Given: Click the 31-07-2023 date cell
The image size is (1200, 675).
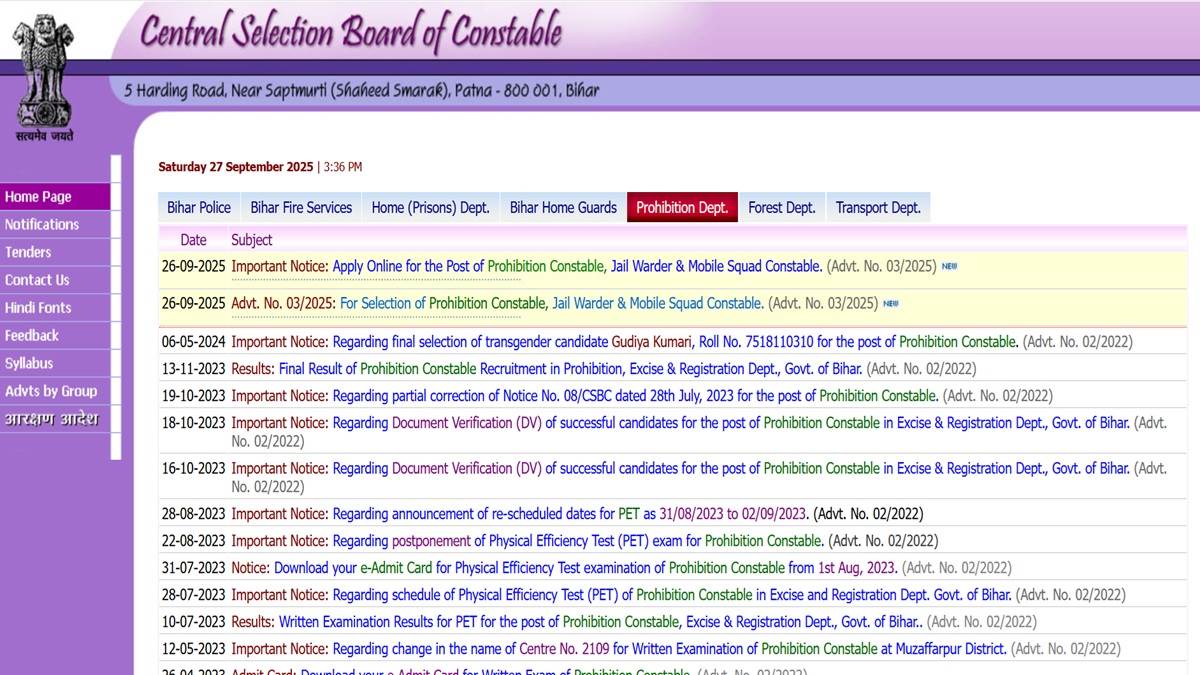Looking at the screenshot, I should pyautogui.click(x=194, y=568).
